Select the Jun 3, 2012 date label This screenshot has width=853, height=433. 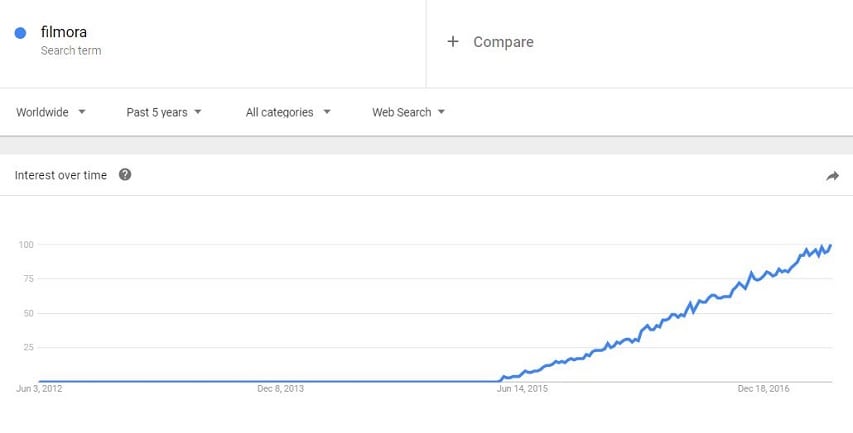coord(40,389)
